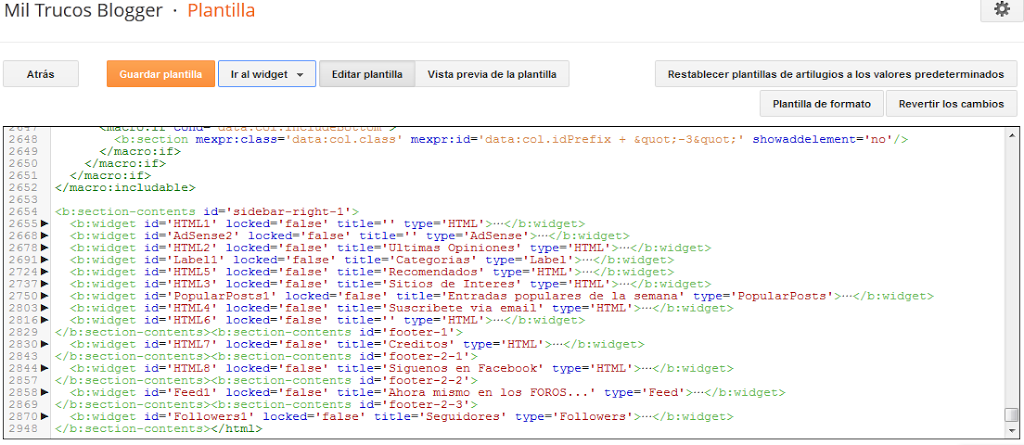Expand the HTML1 widget code fold arrow
This screenshot has height=445, width=1024.
[x=44, y=224]
